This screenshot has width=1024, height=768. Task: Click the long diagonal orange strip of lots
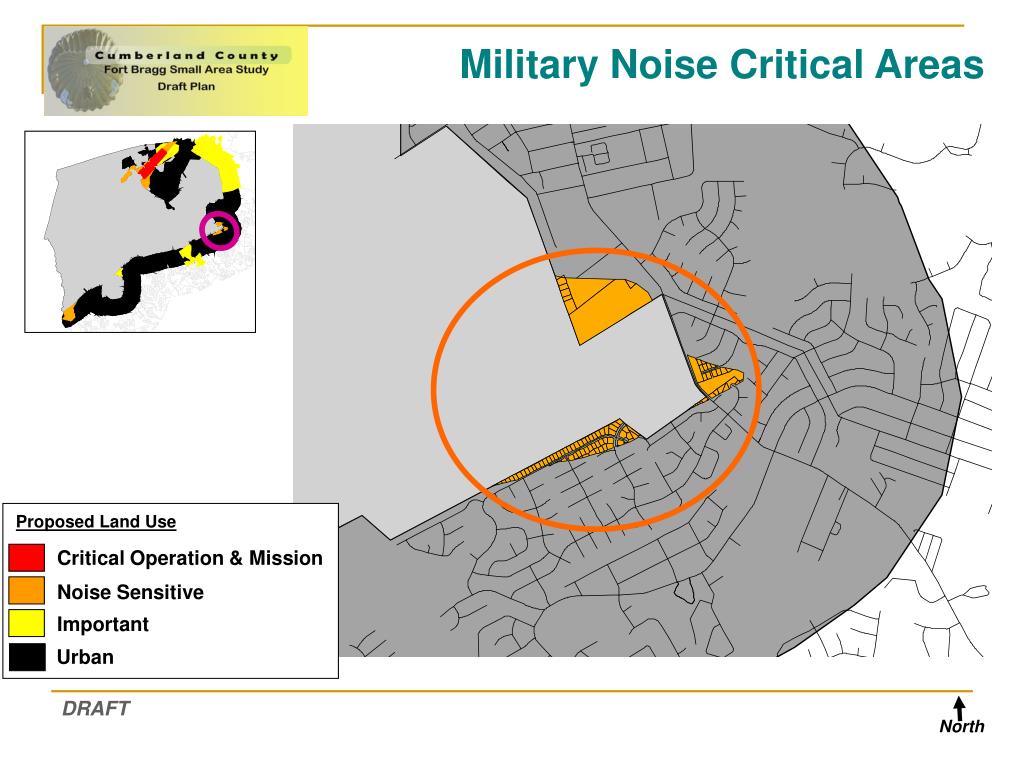click(x=571, y=452)
